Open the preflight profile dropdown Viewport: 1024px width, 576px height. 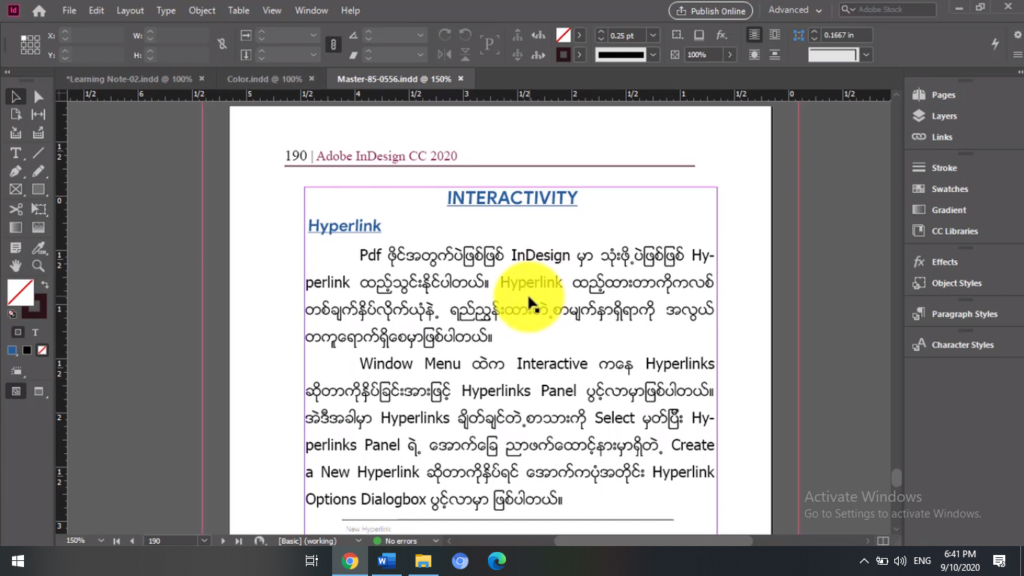click(358, 541)
